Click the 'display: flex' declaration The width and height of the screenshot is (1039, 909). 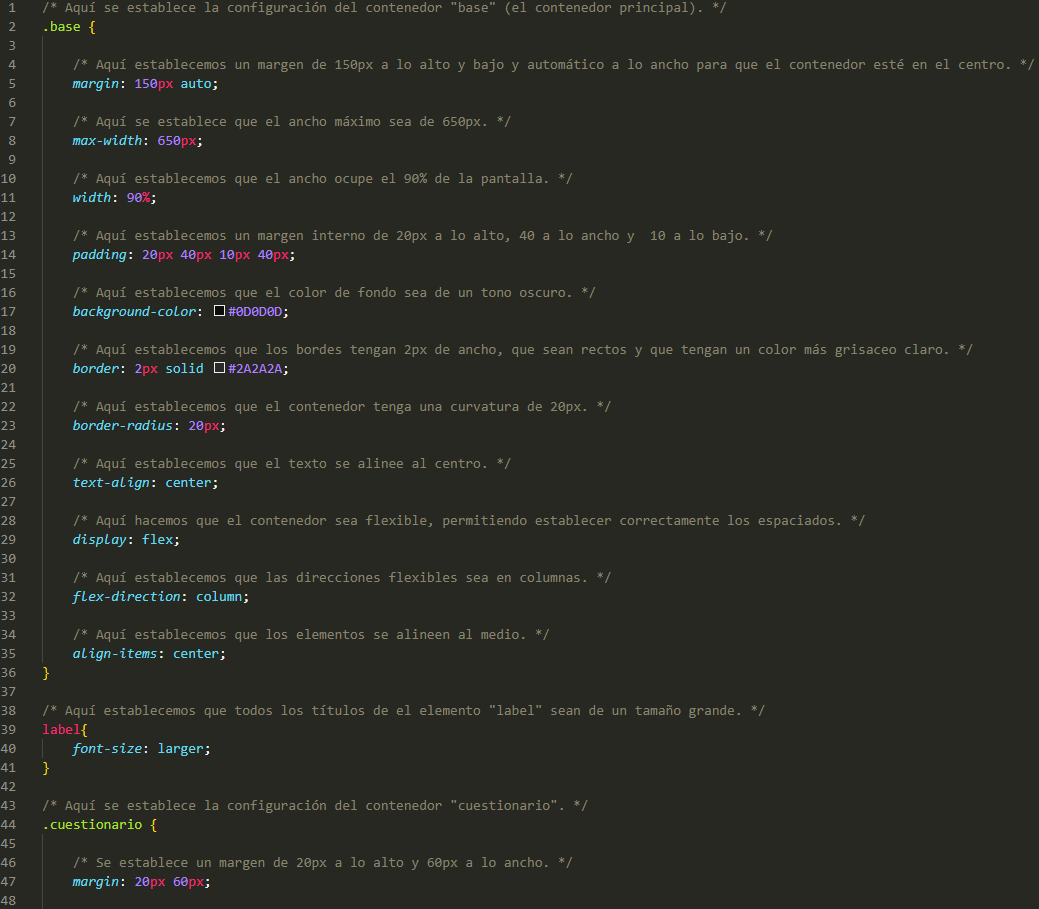click(127, 539)
